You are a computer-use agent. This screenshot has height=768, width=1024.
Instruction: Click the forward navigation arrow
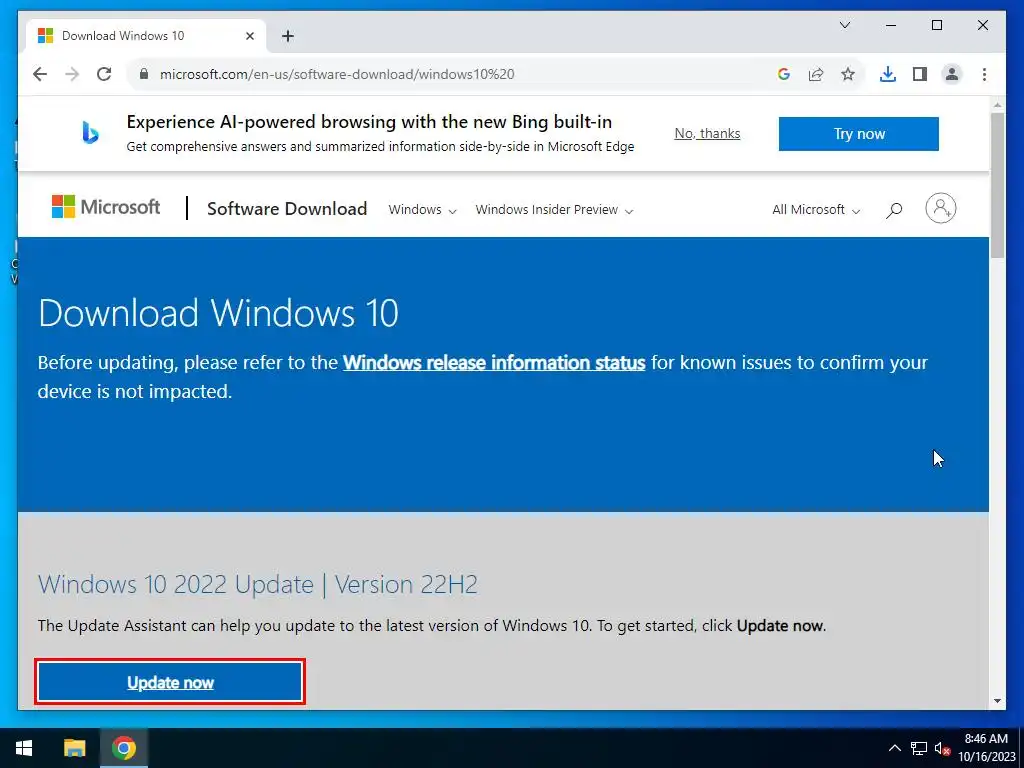[x=72, y=74]
